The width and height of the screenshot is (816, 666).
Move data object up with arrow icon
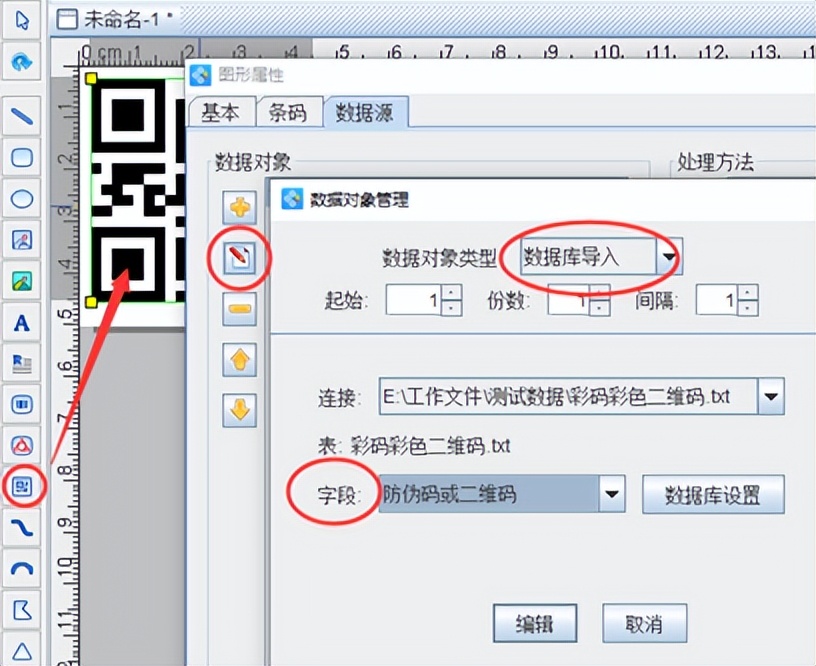tap(239, 360)
